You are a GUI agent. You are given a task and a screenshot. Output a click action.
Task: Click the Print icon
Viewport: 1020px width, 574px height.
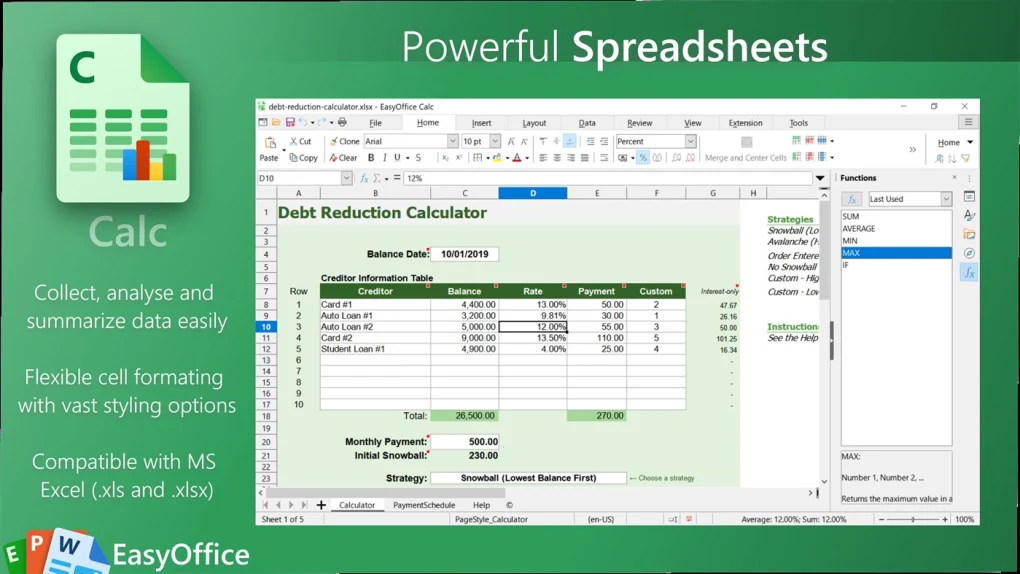click(342, 123)
